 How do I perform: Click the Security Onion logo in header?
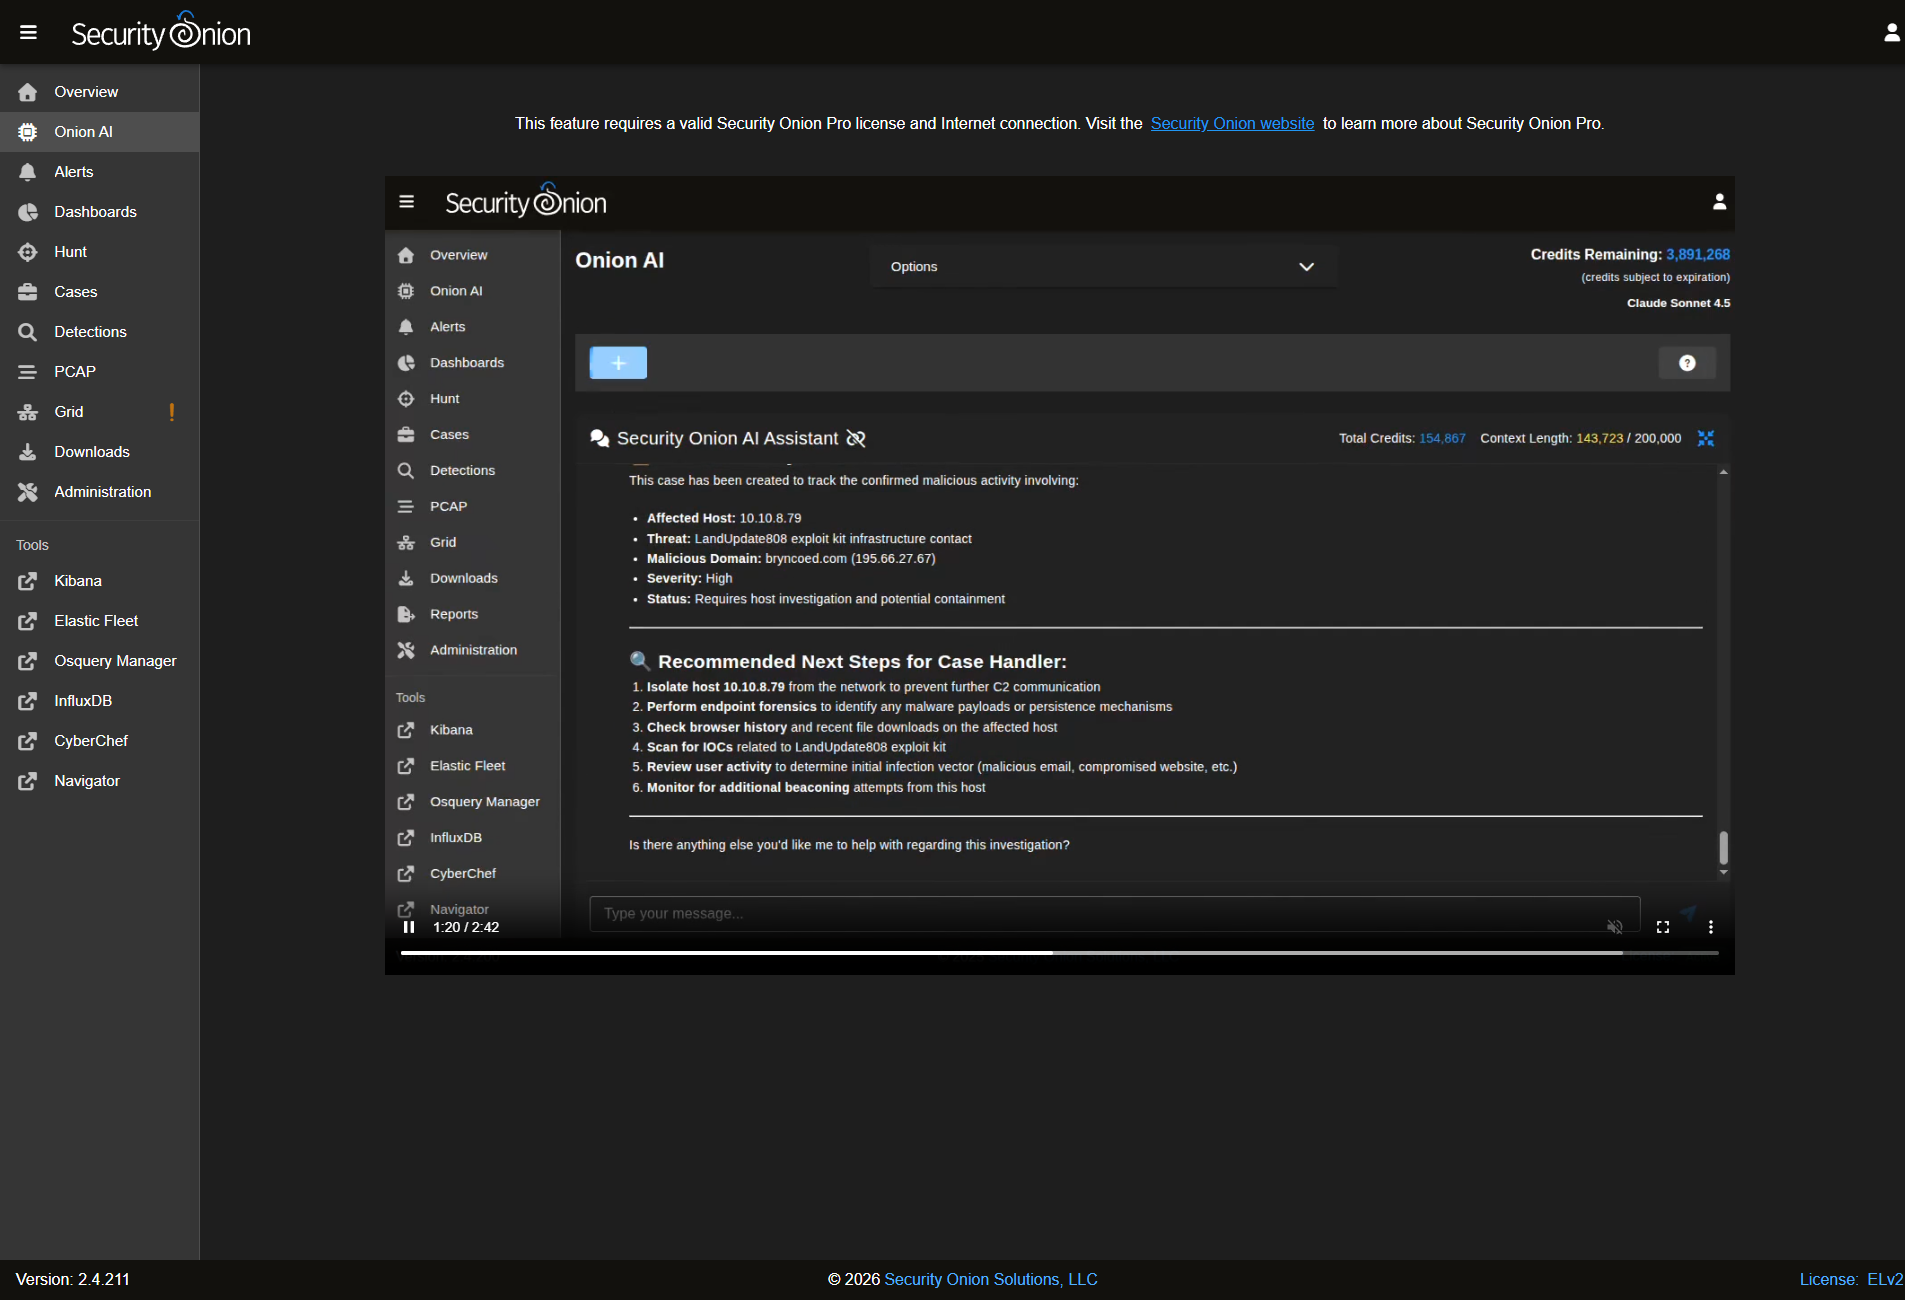point(160,31)
